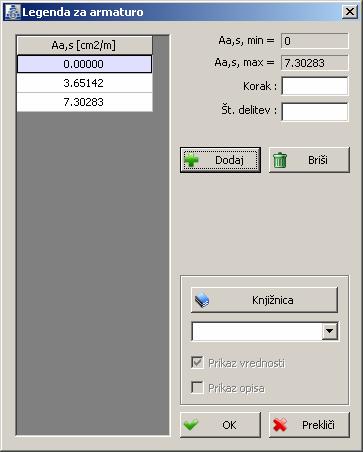Click the Briši button label

(318, 160)
